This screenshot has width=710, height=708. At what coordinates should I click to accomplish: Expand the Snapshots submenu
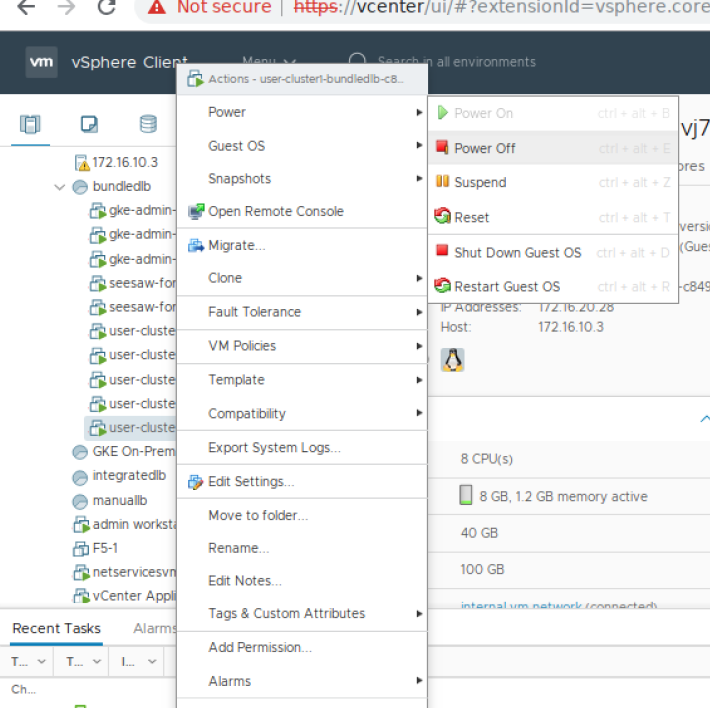[240, 178]
